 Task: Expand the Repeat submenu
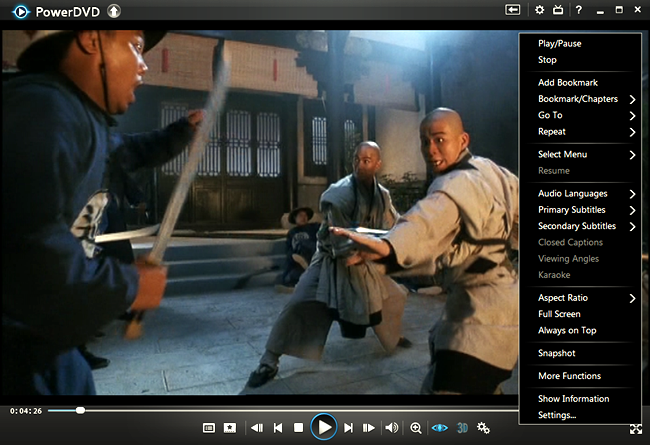click(x=580, y=131)
